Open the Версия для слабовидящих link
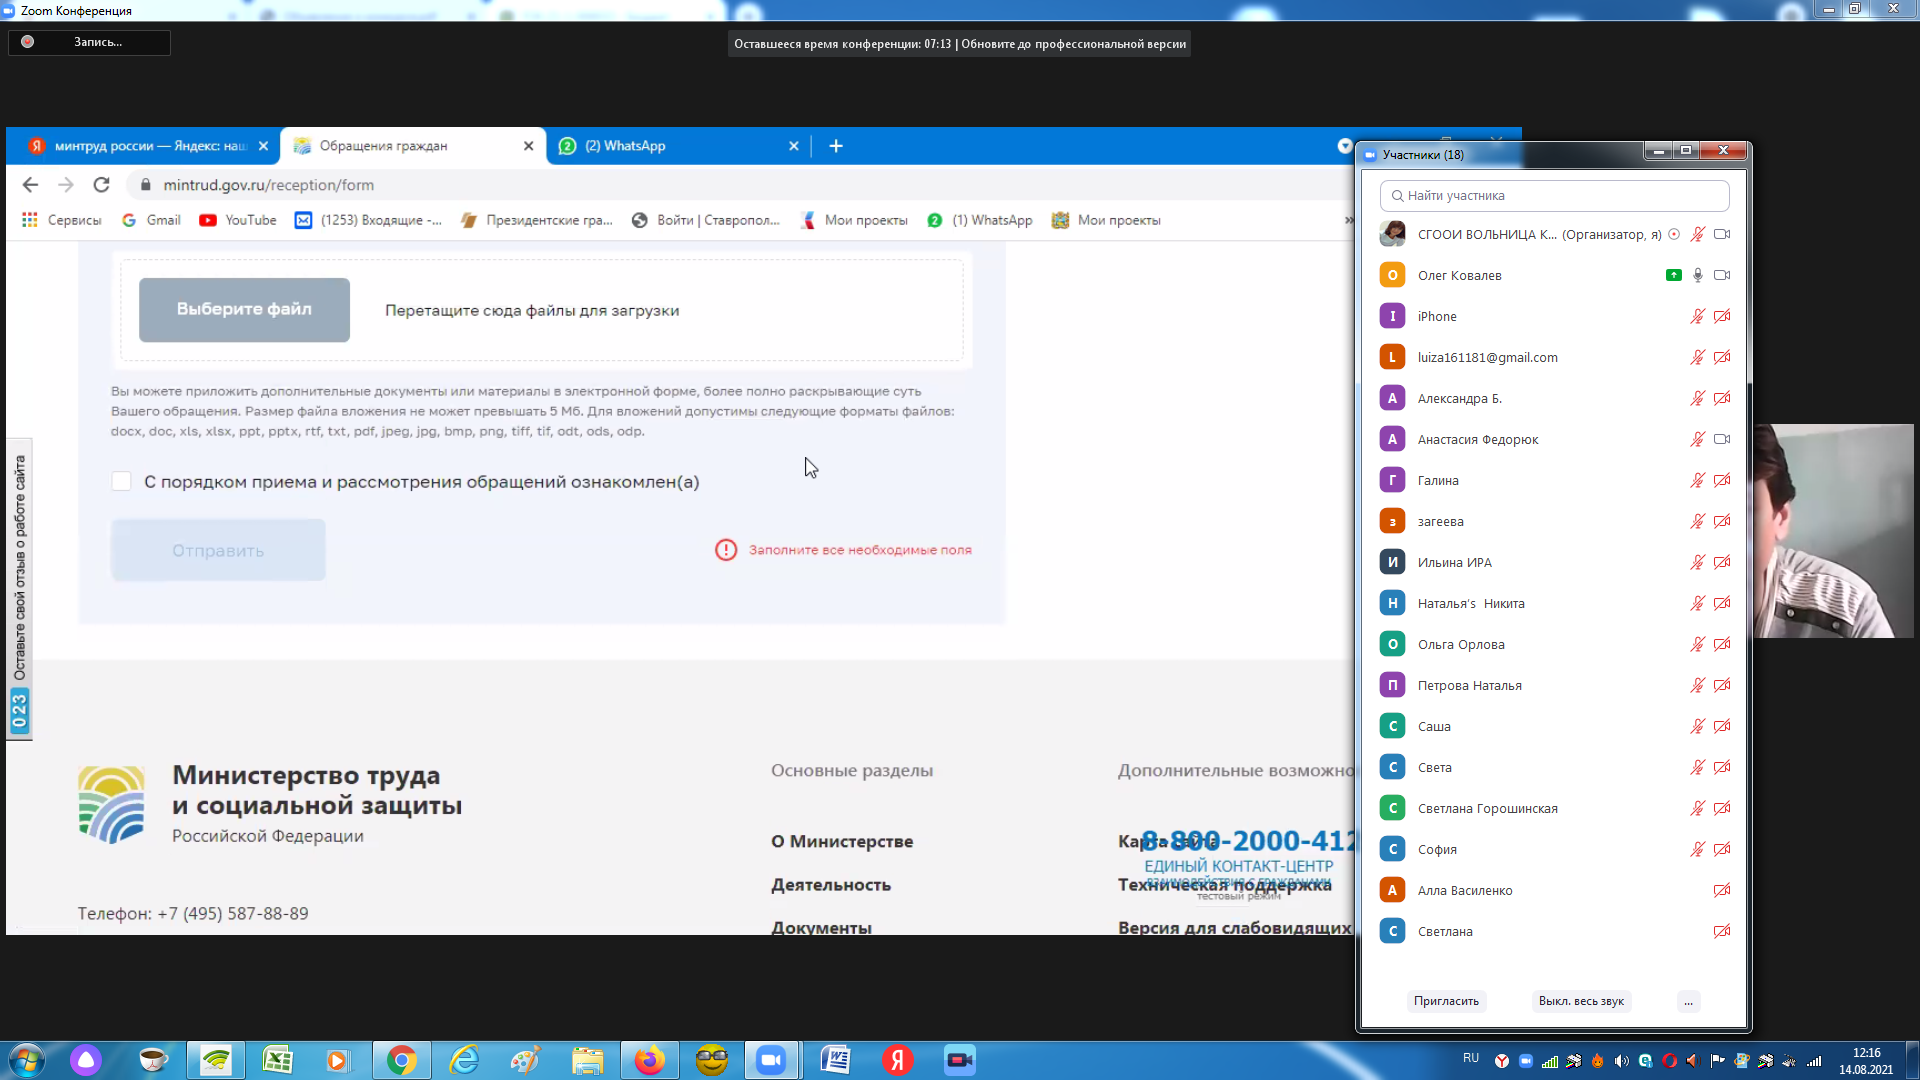 point(1234,928)
